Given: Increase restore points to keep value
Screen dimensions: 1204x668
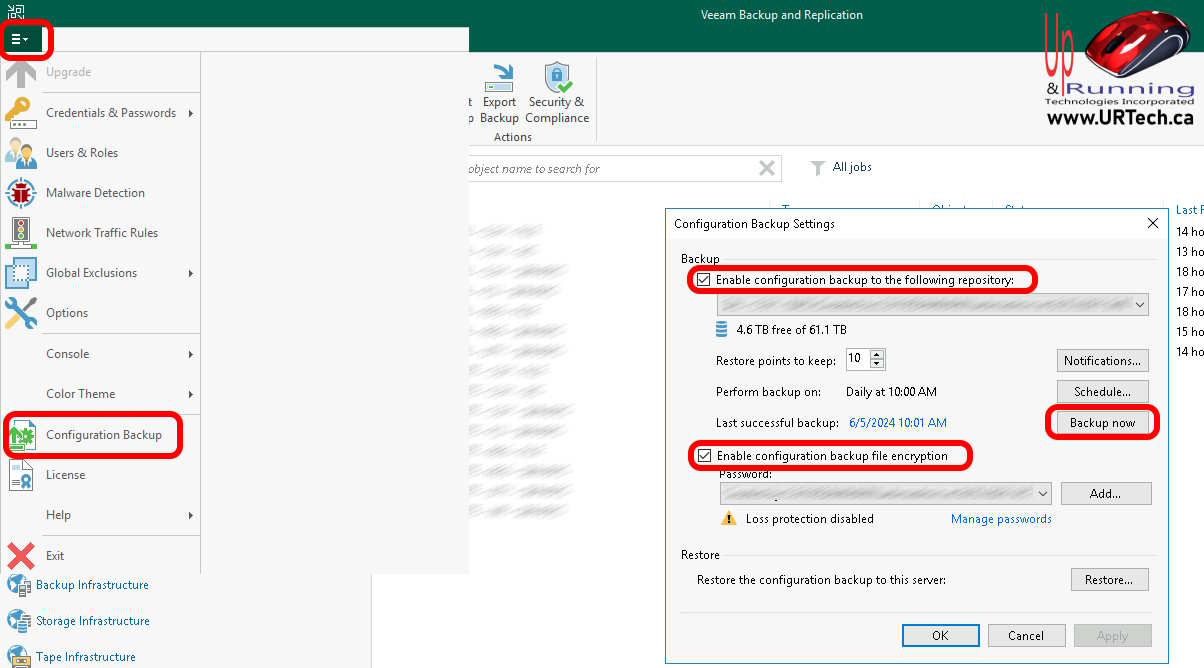Looking at the screenshot, I should point(877,355).
